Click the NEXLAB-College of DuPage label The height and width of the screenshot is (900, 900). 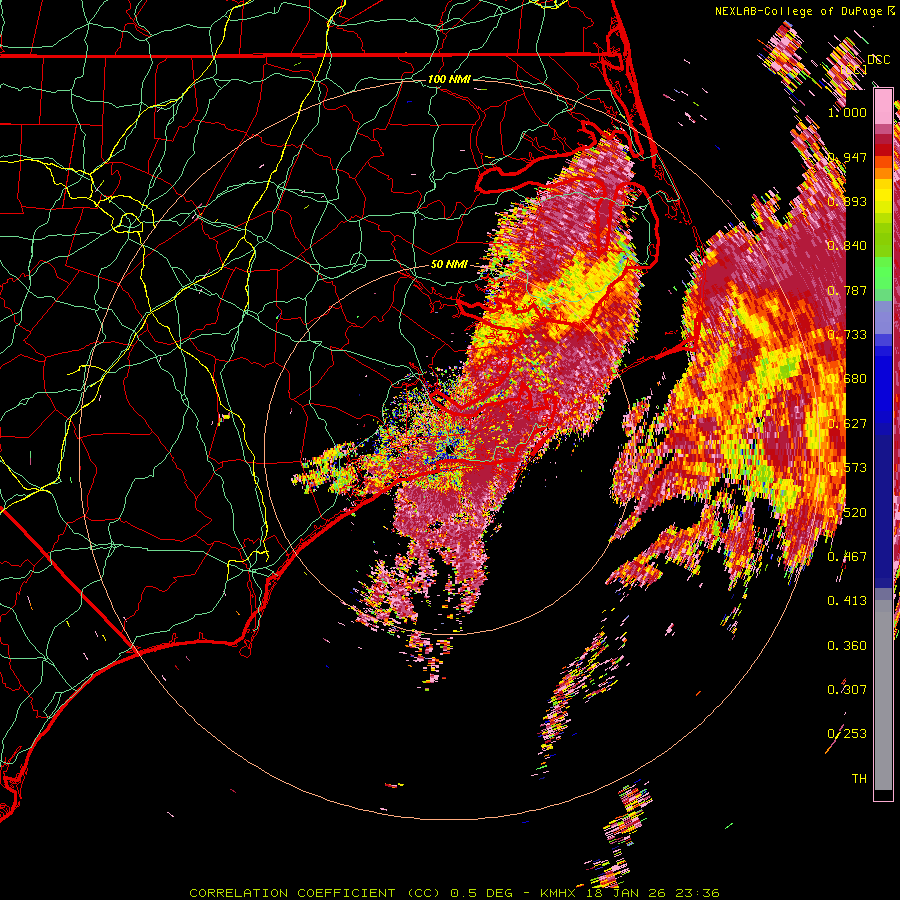coord(799,11)
